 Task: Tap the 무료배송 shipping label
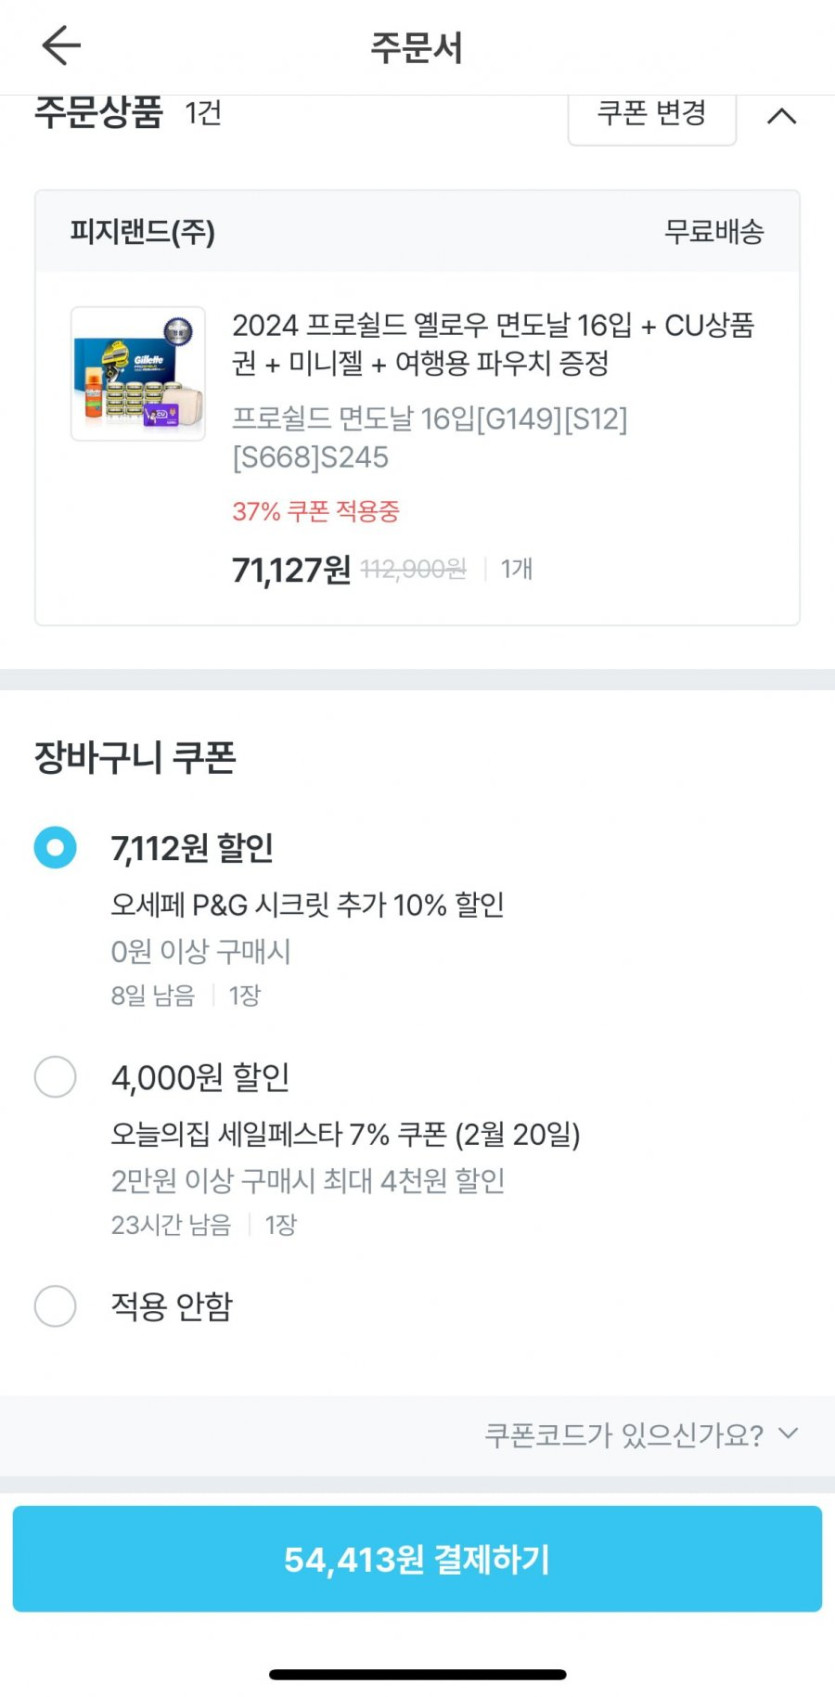[714, 232]
